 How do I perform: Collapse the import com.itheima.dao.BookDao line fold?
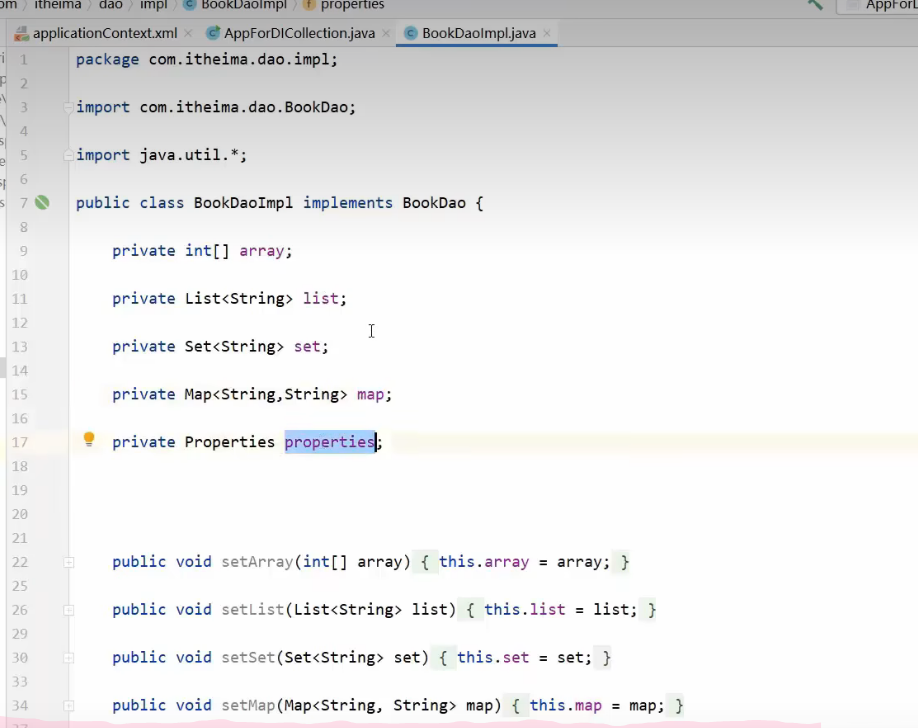coord(69,107)
